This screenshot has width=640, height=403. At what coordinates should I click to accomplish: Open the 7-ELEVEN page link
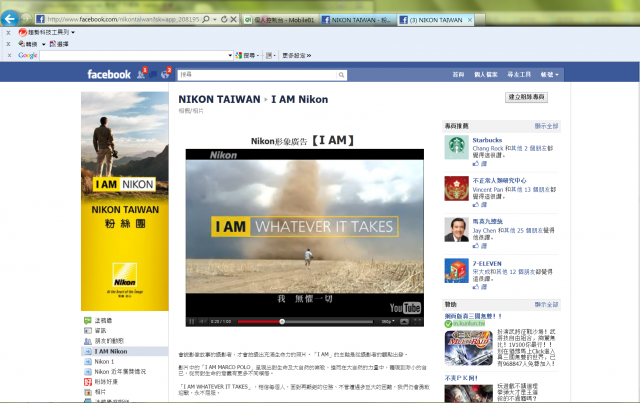[487, 264]
